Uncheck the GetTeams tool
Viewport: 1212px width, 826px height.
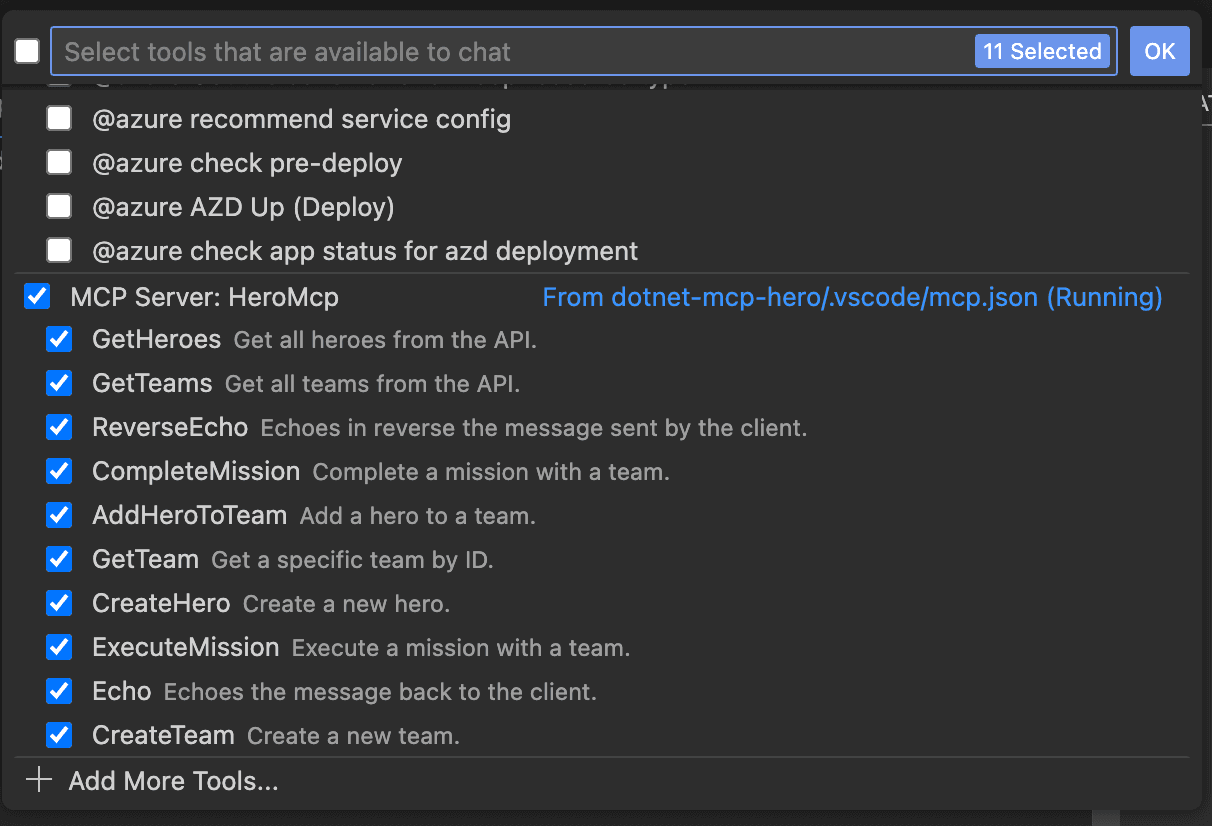coord(59,384)
